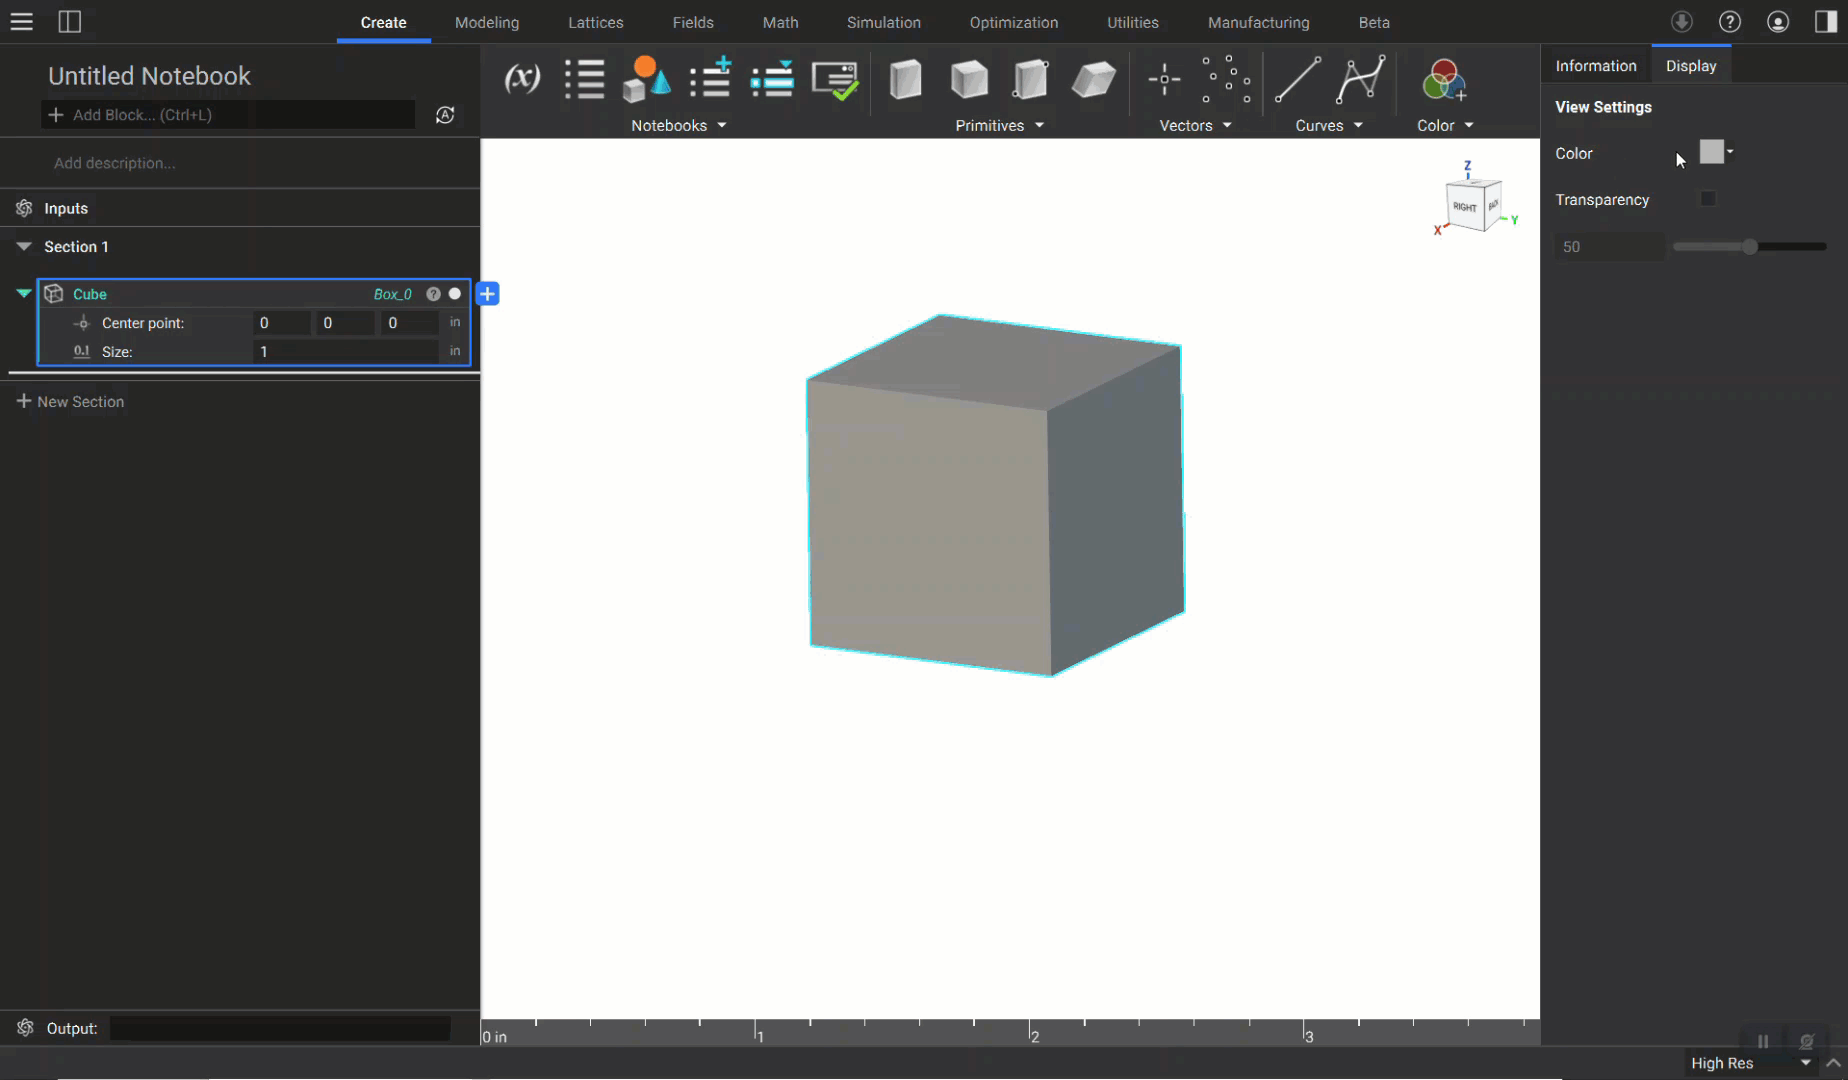Click the orange sphere shapes icon
This screenshot has width=1848, height=1080.
click(646, 79)
